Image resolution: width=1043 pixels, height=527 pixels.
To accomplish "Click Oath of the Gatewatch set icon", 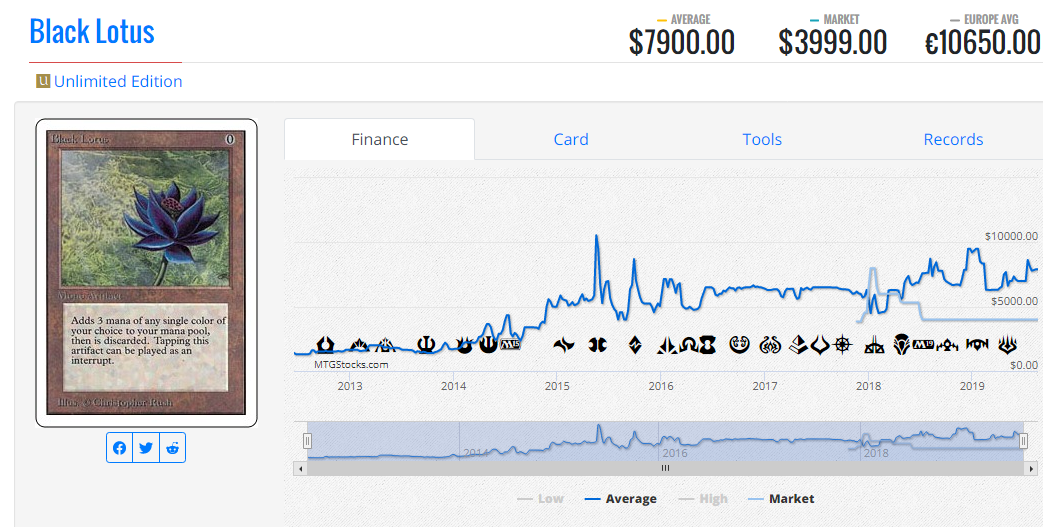I will click(x=667, y=345).
